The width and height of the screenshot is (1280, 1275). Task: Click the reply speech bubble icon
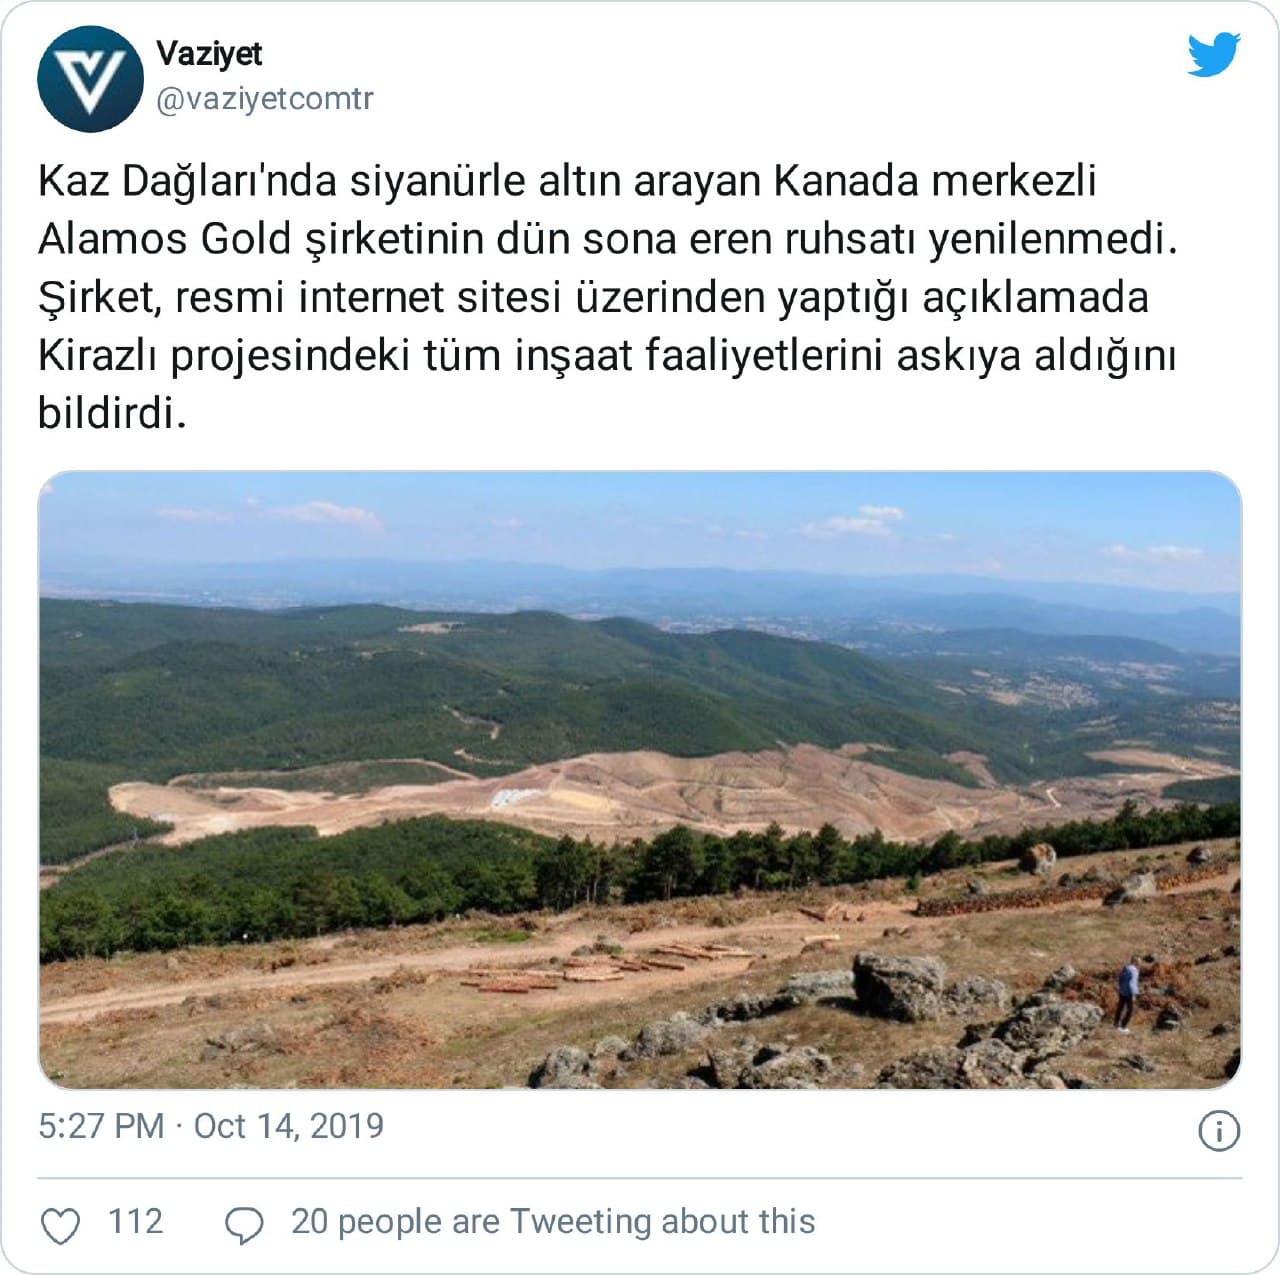245,1225
